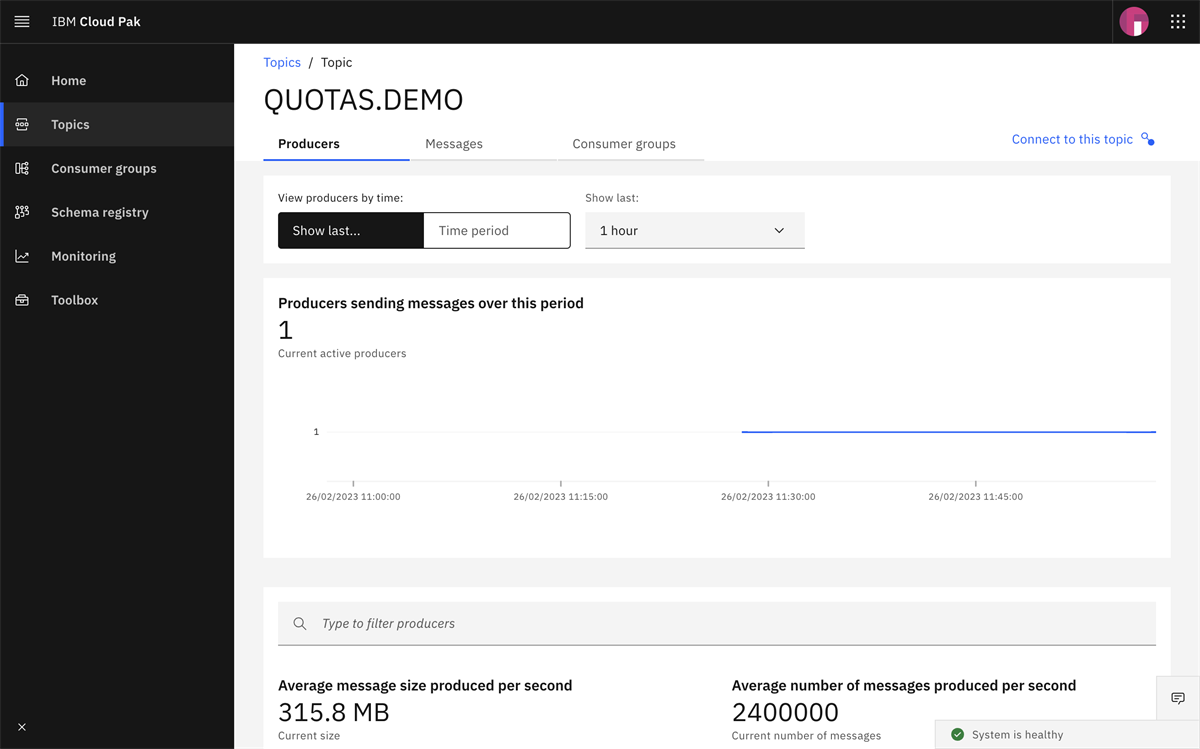Screen dimensions: 1200x749
Task: Open Topics in the sidebar
Action: [x=117, y=124]
